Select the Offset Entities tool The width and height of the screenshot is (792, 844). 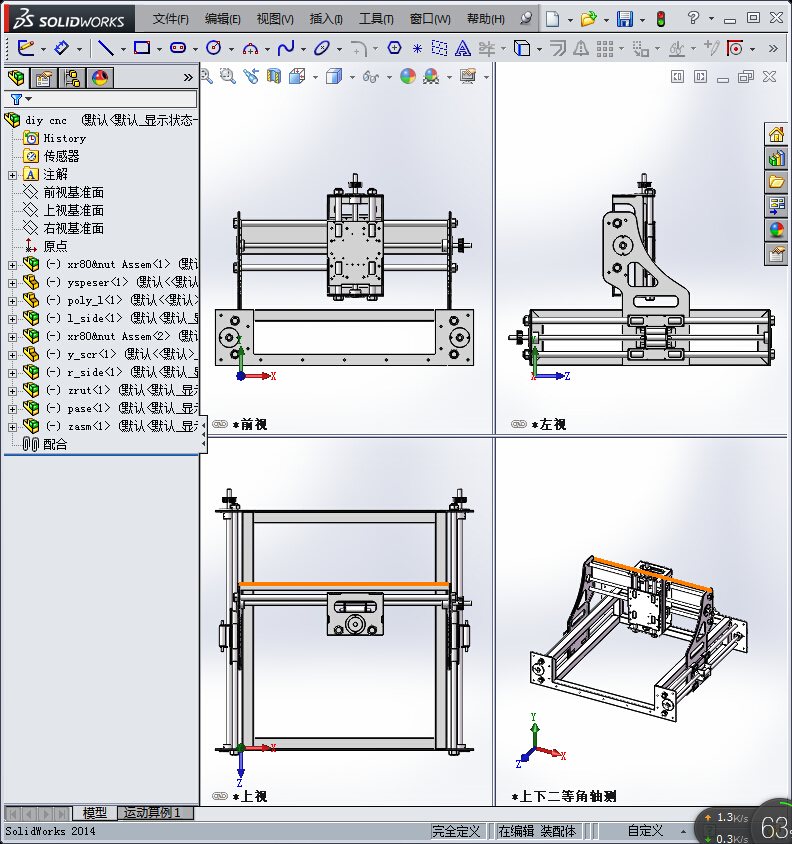click(x=557, y=48)
